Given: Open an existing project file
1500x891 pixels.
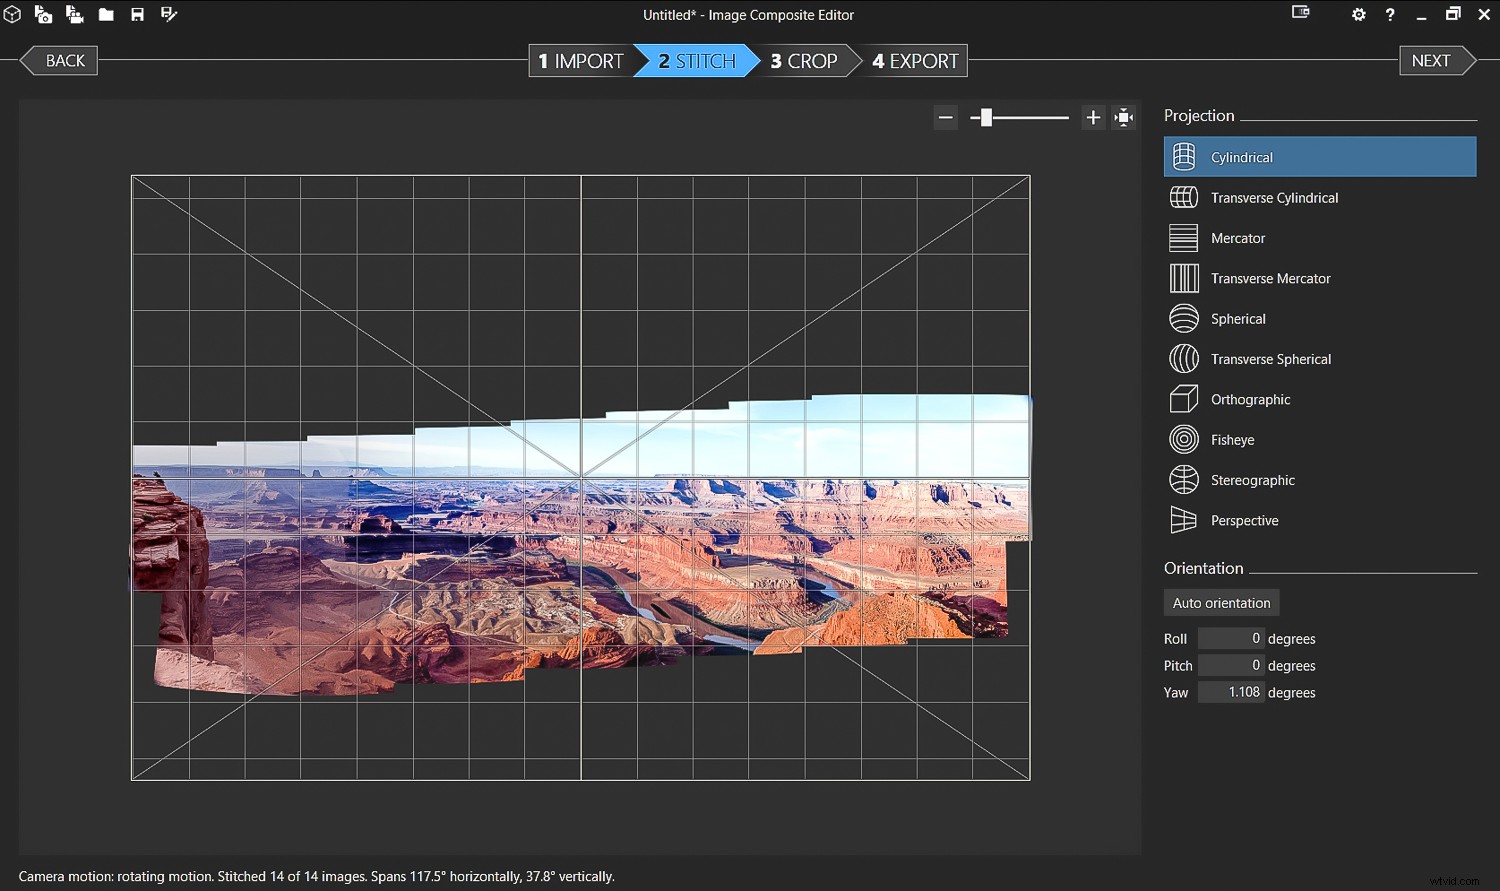Looking at the screenshot, I should pos(107,14).
